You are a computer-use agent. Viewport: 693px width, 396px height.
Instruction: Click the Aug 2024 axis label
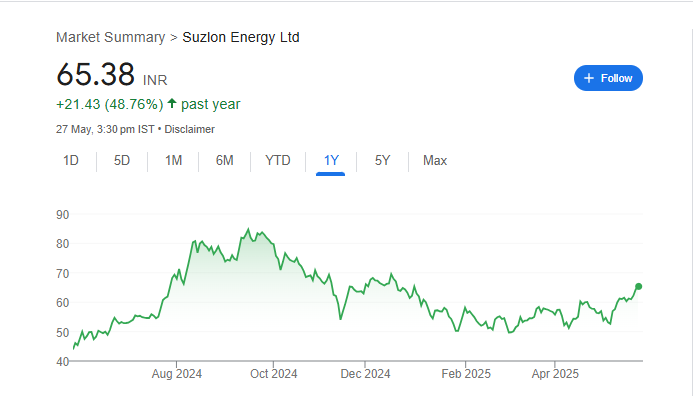pos(177,374)
